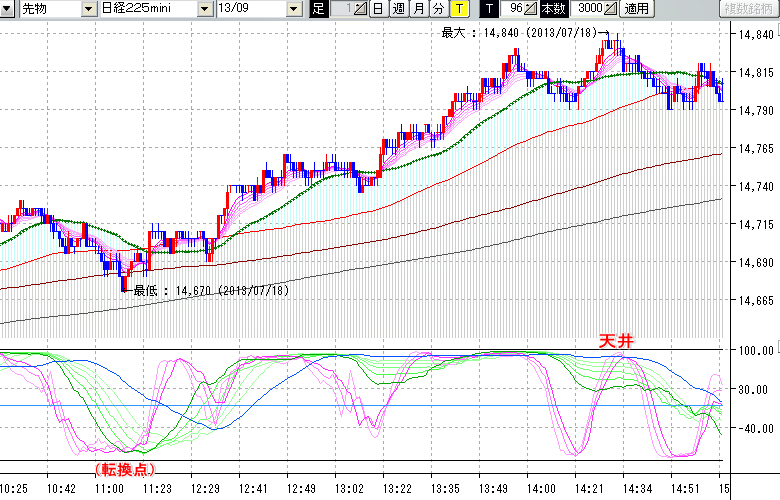Click the small arrow left of 先物
The height and width of the screenshot is (500, 780).
coord(7,9)
